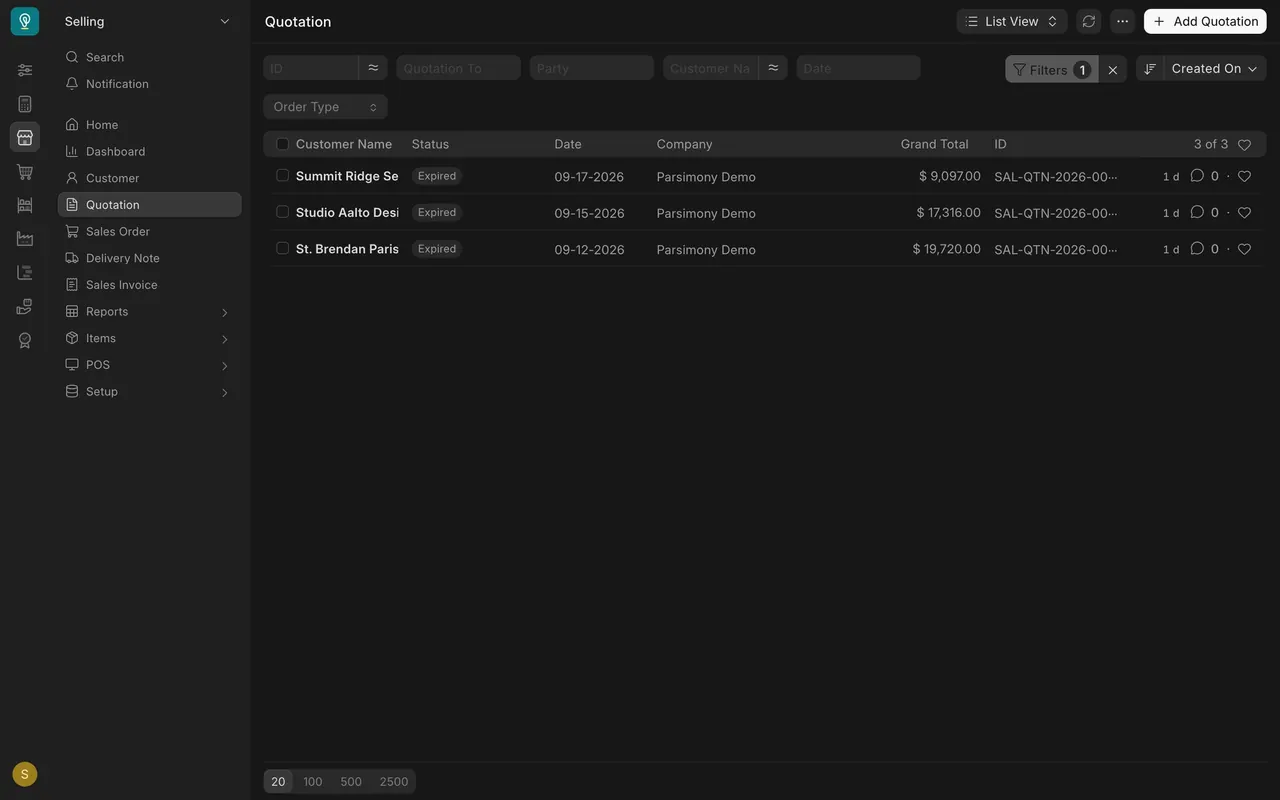Click the like heart on Studio Aalto row

[x=1244, y=212]
